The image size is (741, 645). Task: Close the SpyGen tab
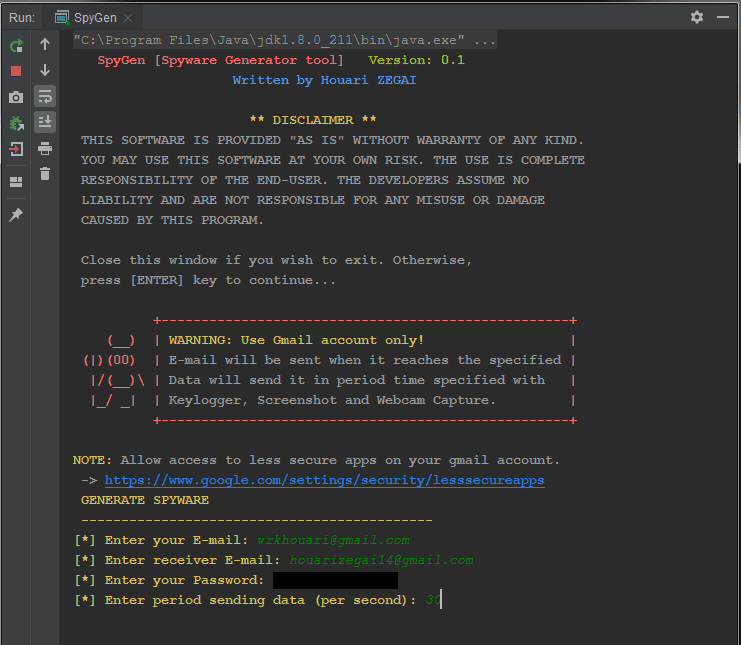(128, 18)
